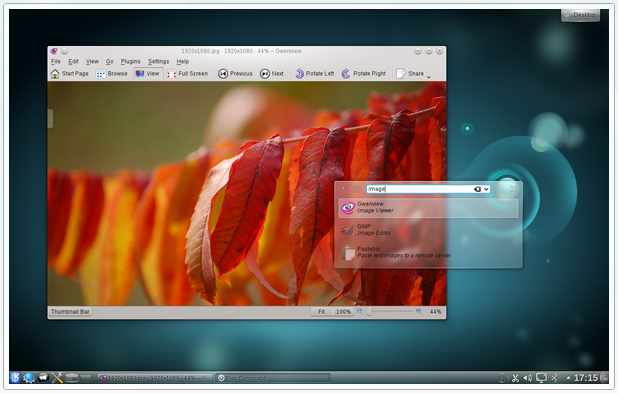Show hidden tray icons arrow

pos(568,378)
